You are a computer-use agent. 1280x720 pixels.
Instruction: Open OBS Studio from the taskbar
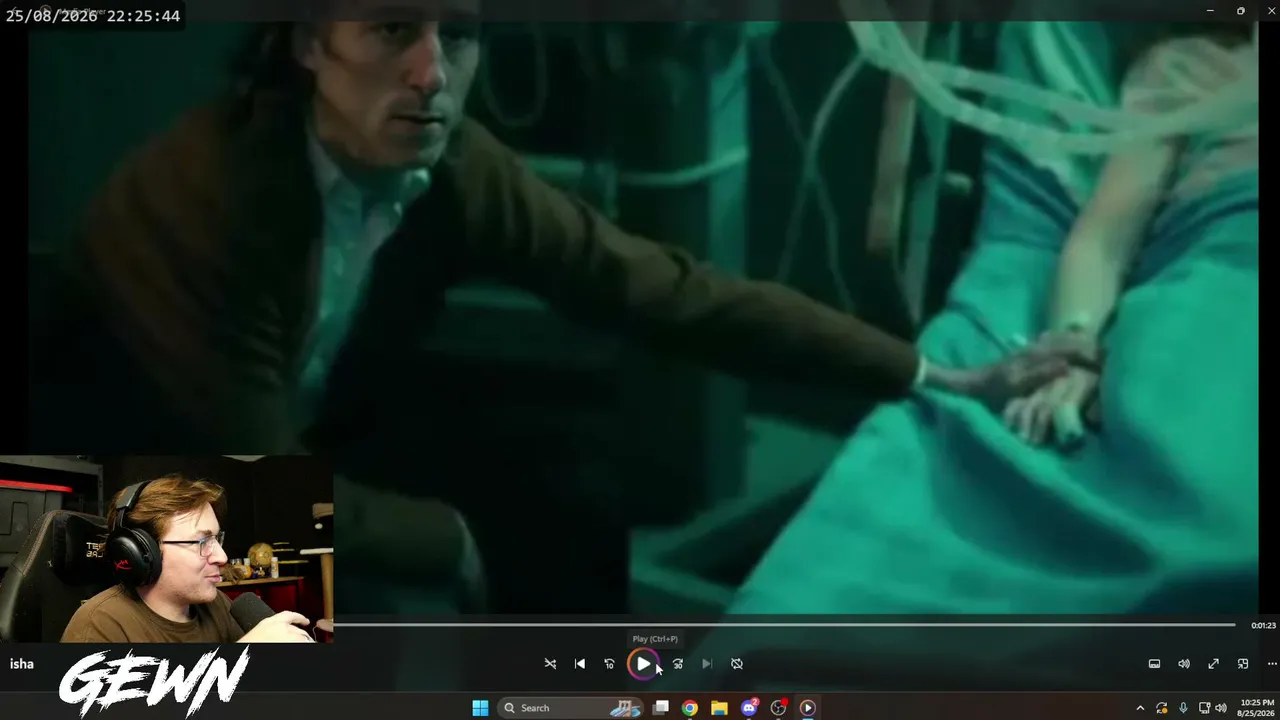[x=778, y=708]
